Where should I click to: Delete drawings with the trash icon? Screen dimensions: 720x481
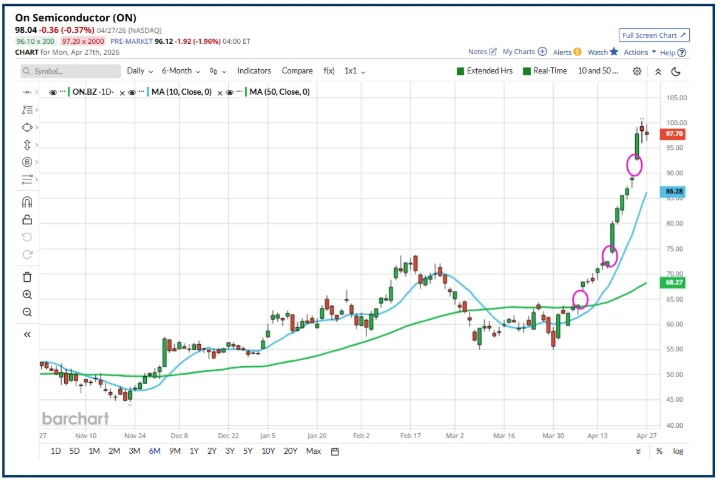(x=27, y=277)
